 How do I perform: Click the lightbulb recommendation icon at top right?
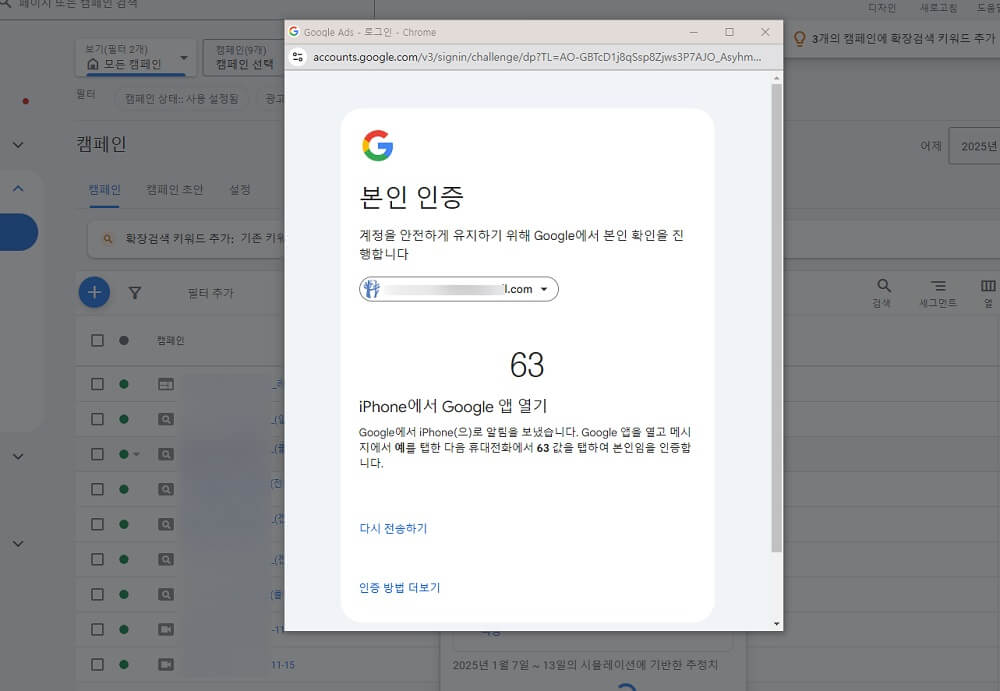pyautogui.click(x=797, y=37)
